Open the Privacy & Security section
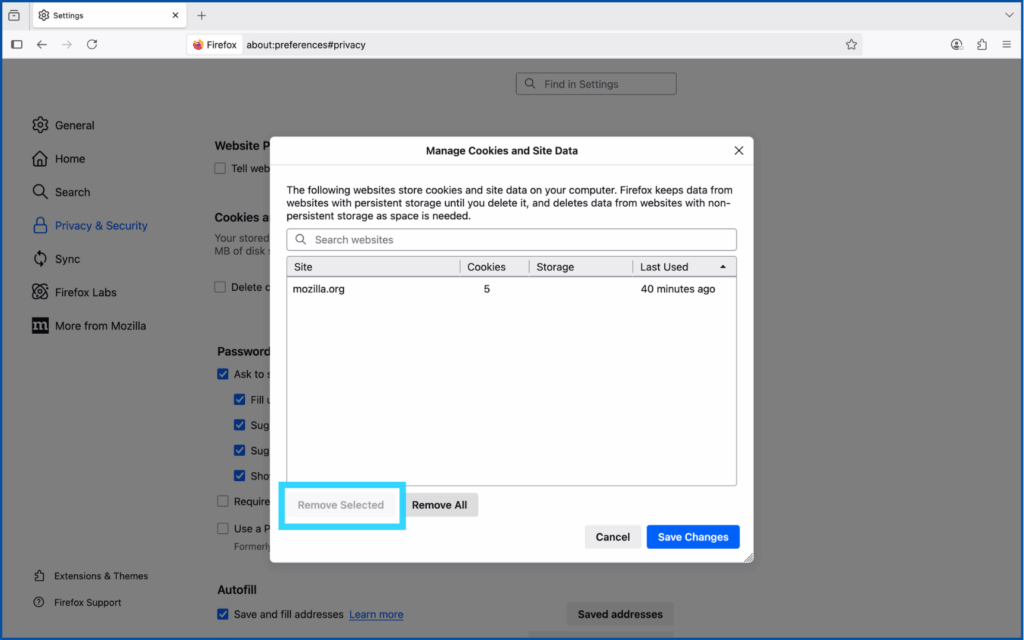1024x640 pixels. click(100, 226)
